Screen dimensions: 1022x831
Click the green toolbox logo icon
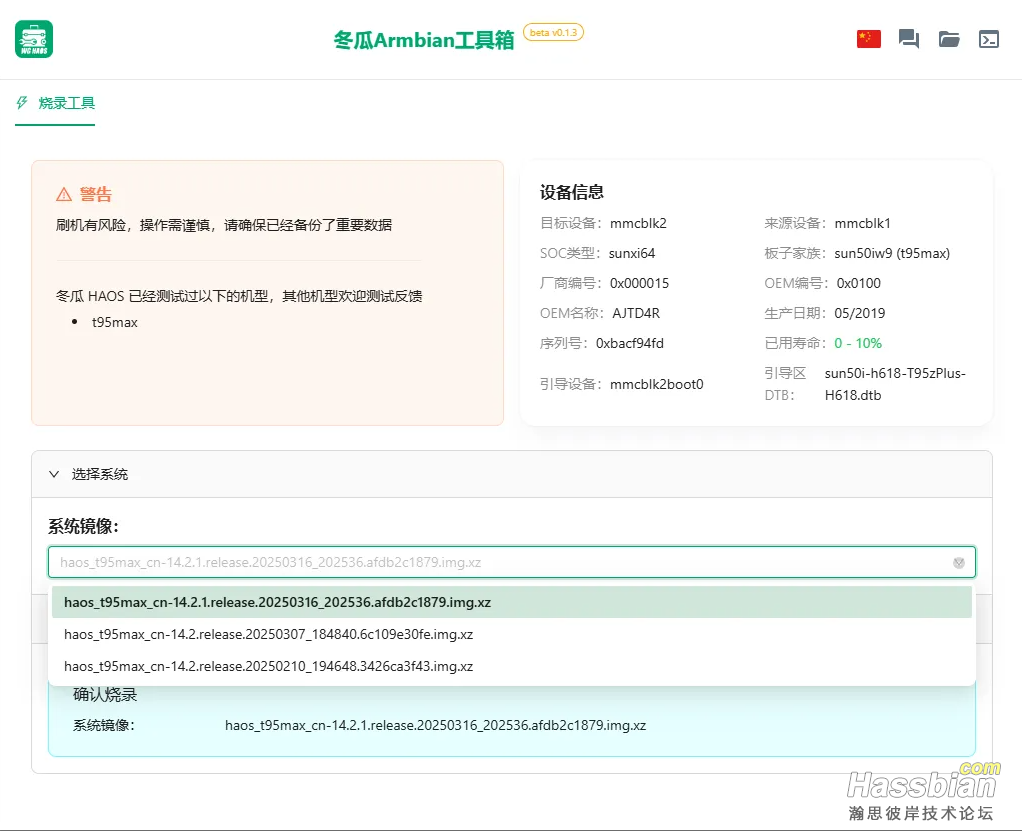pos(34,39)
